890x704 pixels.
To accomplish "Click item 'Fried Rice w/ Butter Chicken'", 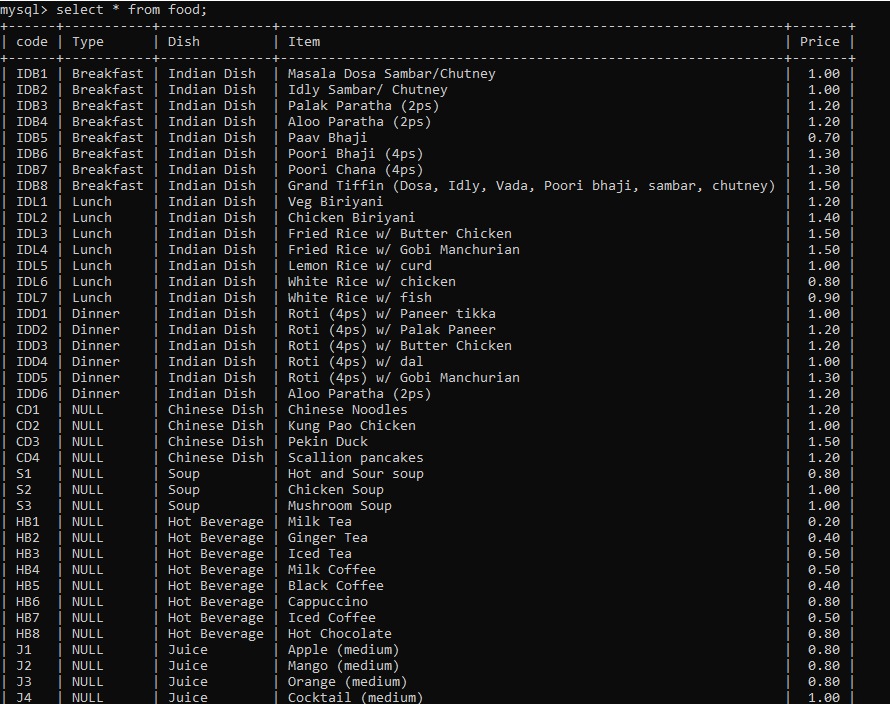I will coord(400,233).
